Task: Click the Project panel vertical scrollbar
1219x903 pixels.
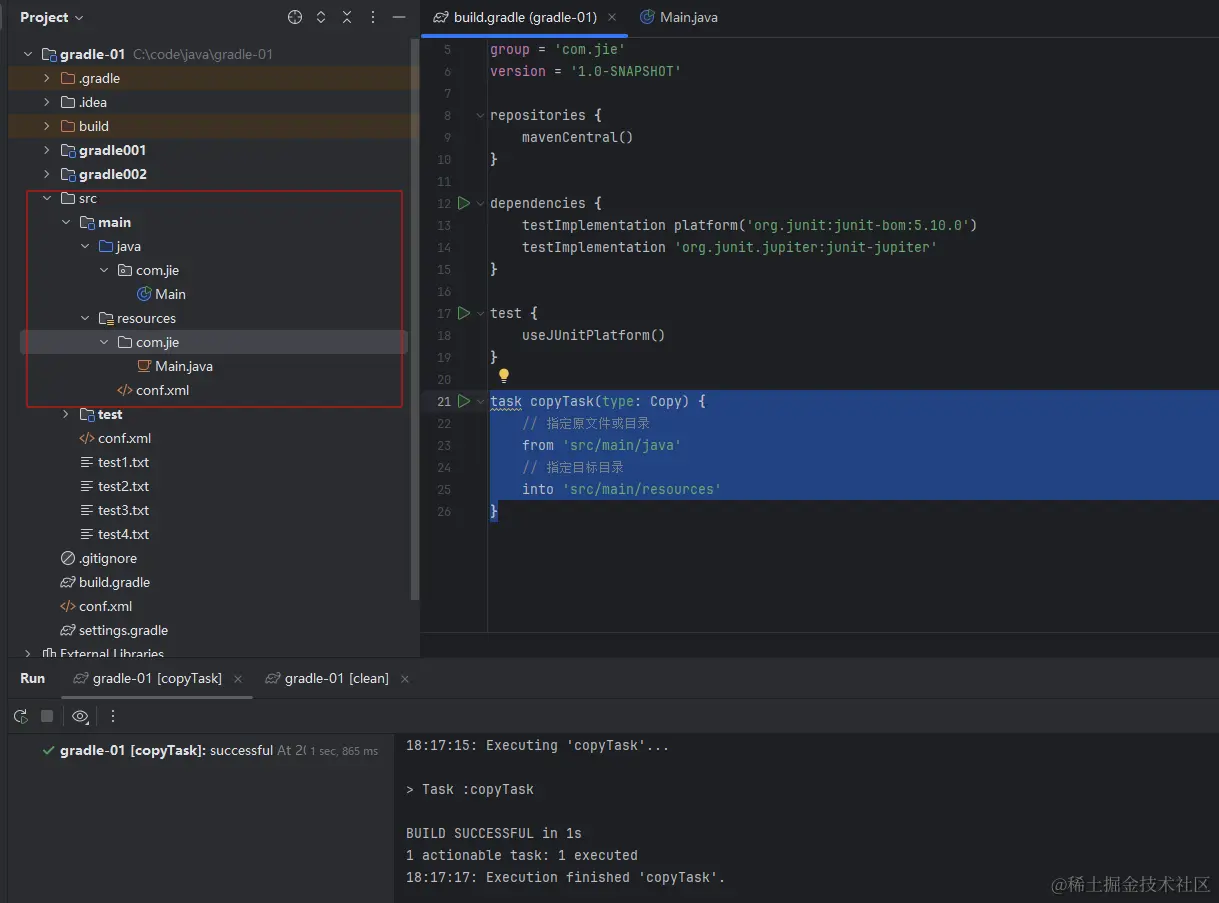Action: (x=415, y=320)
